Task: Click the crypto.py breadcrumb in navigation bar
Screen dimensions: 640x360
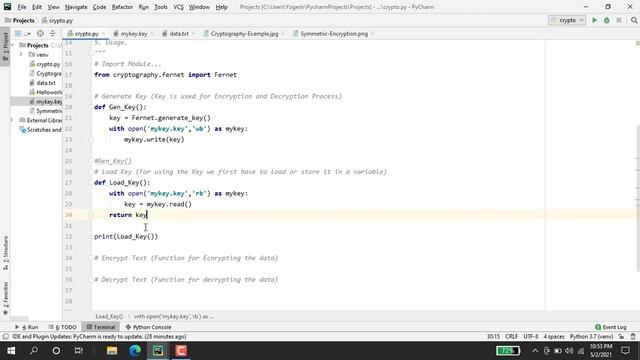Action: (57, 20)
